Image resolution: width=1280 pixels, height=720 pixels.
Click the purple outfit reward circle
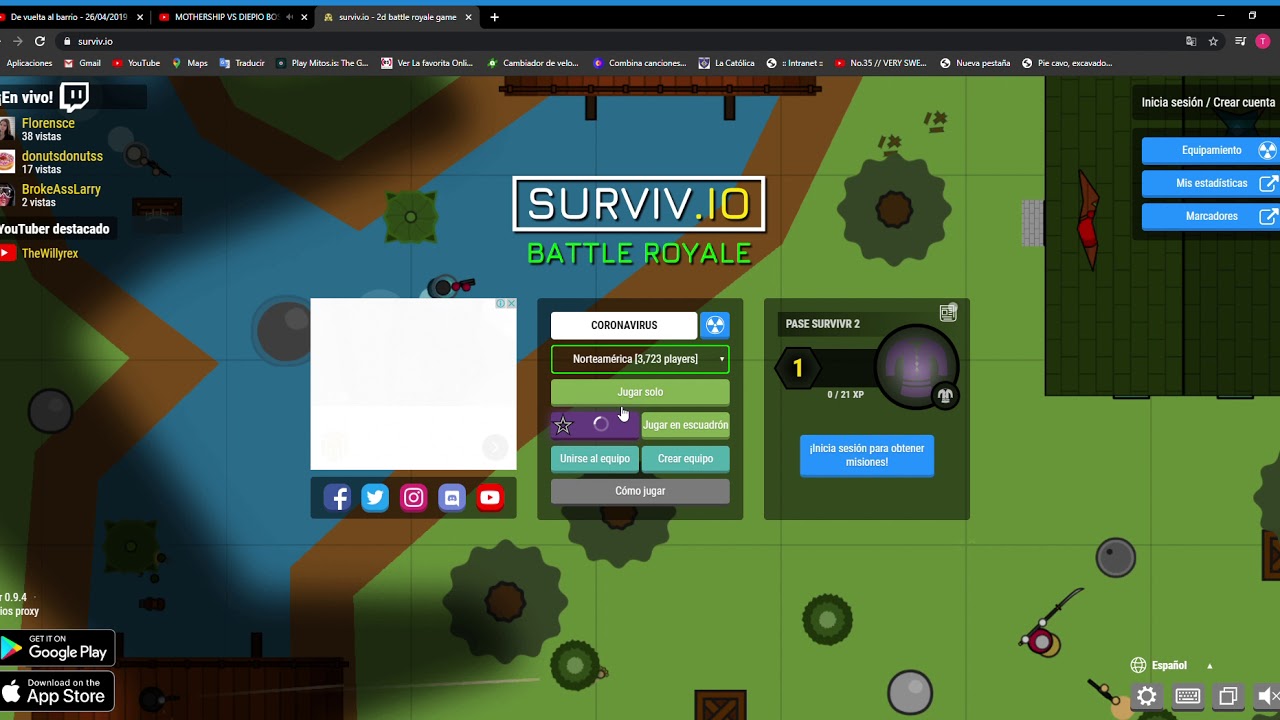tap(917, 367)
